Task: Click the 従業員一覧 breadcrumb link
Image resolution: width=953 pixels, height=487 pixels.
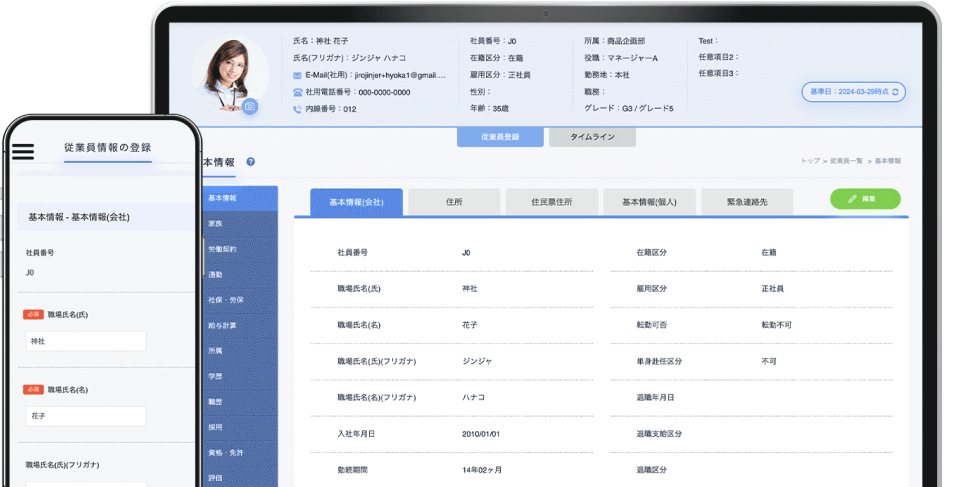Action: (847, 161)
